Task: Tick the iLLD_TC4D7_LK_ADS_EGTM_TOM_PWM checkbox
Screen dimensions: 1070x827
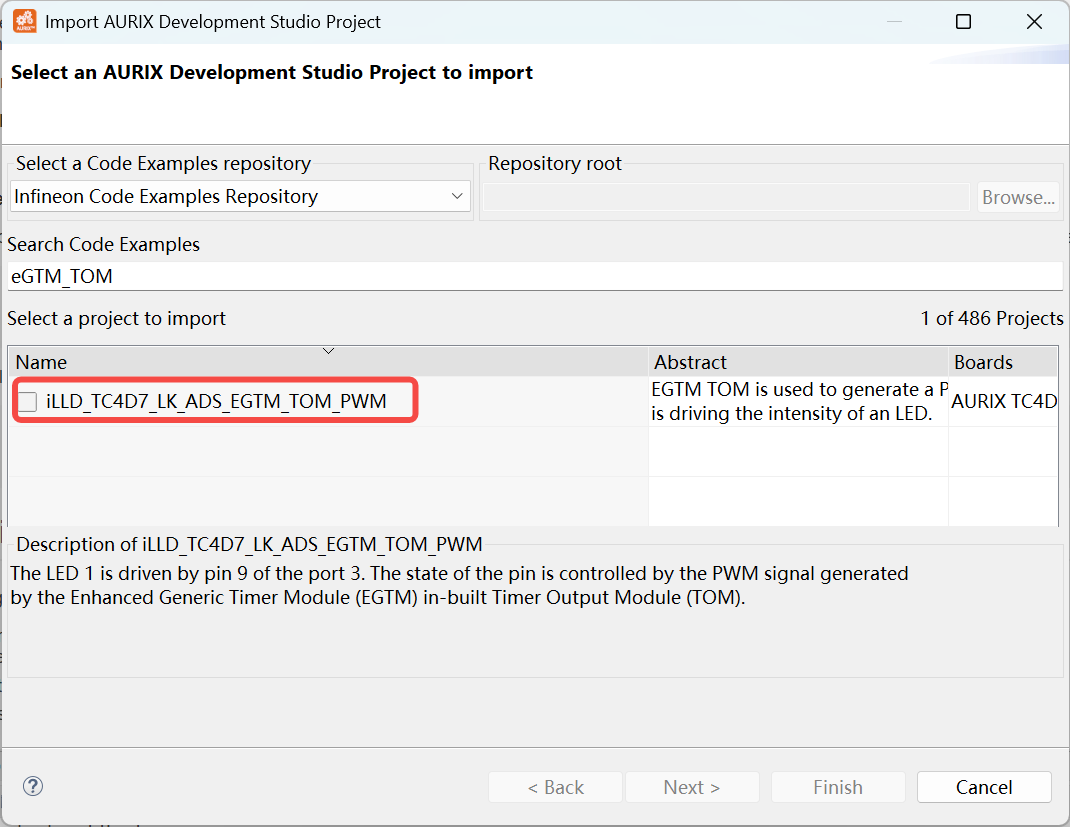Action: pyautogui.click(x=28, y=402)
